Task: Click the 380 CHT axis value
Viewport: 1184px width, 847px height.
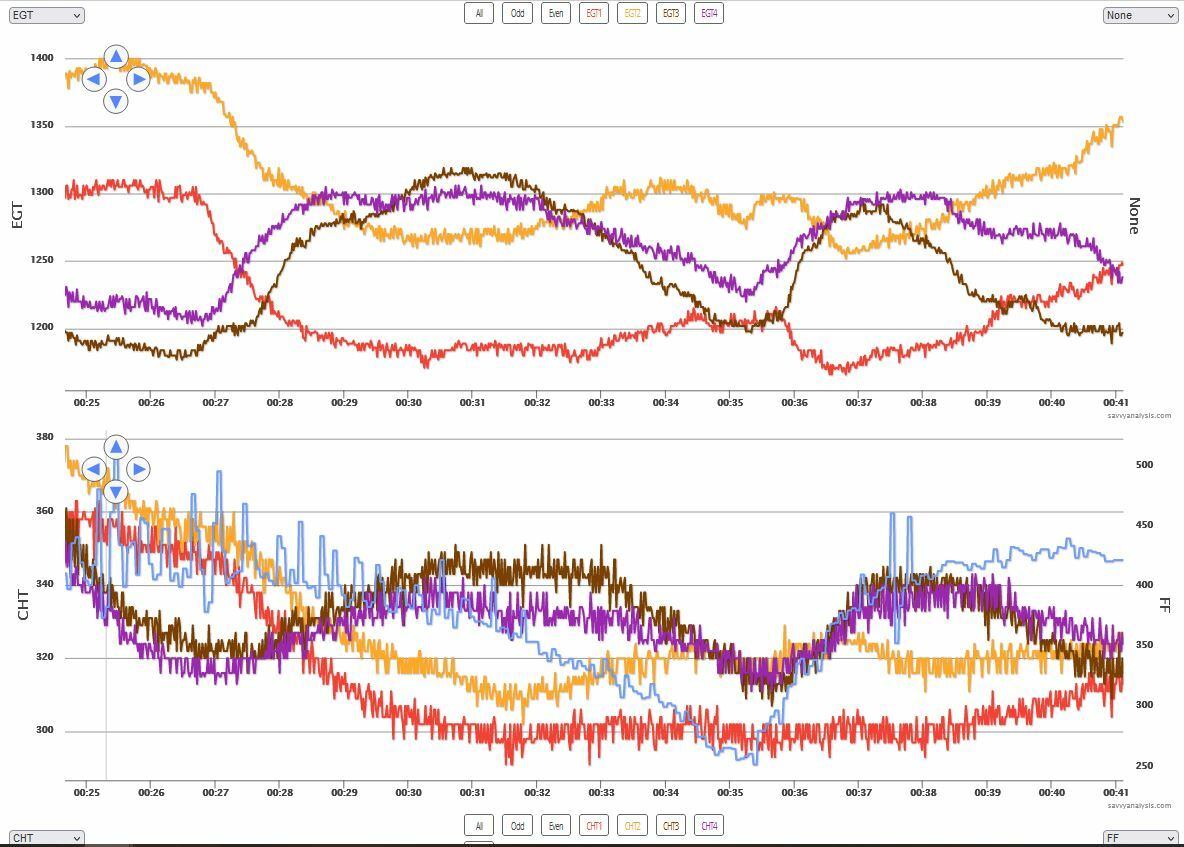Action: click(45, 436)
